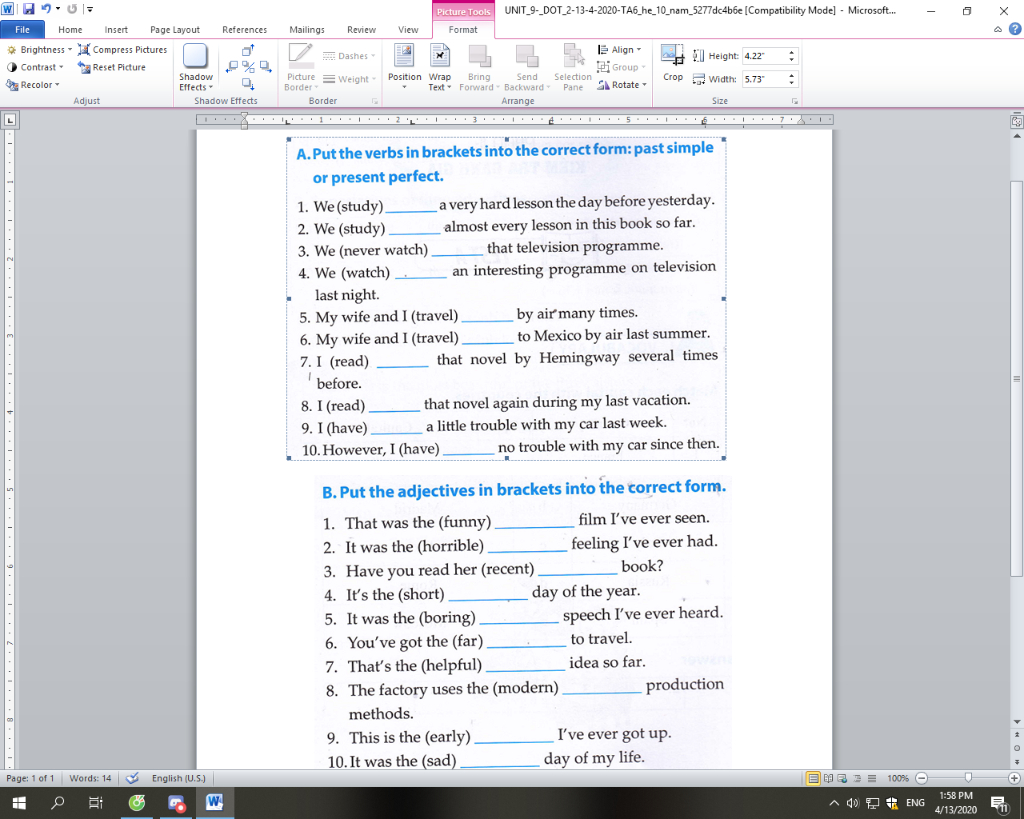The width and height of the screenshot is (1024, 819).
Task: Click the Shadow On/Off toggle icon
Action: point(248,67)
